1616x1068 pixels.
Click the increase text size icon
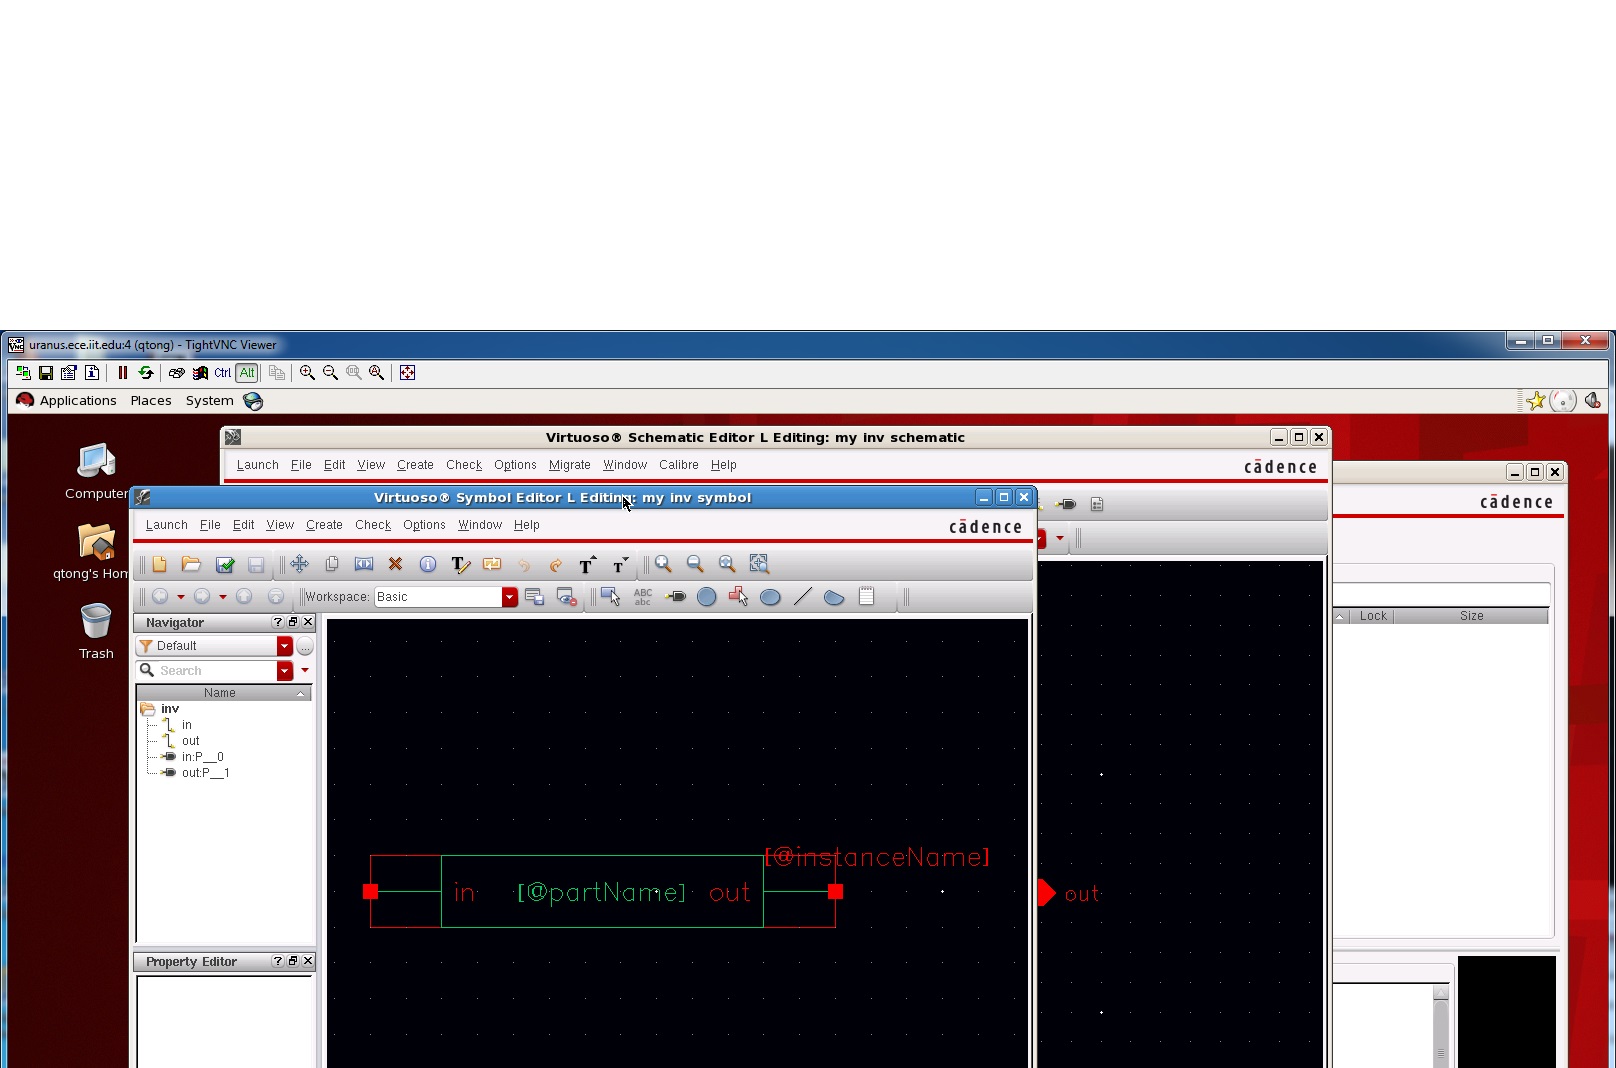tap(588, 565)
